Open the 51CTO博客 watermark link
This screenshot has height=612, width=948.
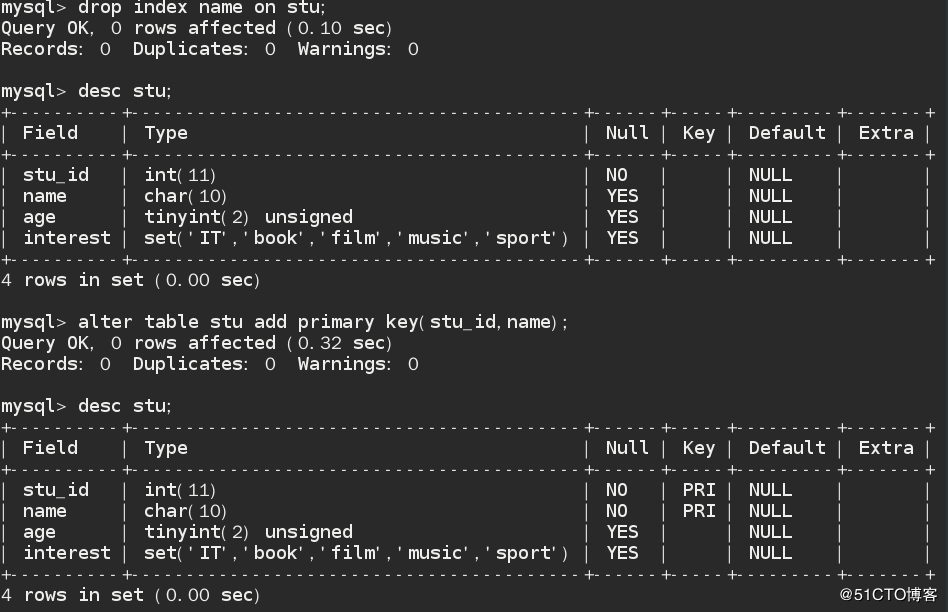[x=887, y=595]
